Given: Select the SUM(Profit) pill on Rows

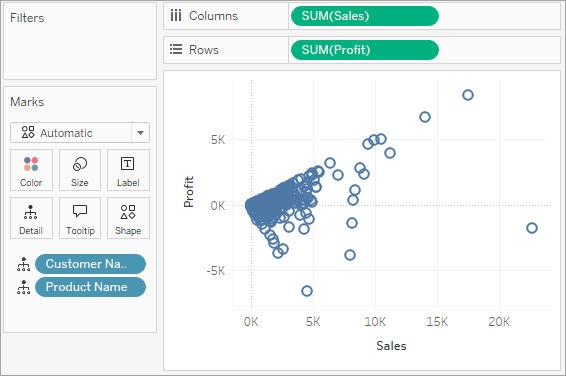Looking at the screenshot, I should click(365, 50).
